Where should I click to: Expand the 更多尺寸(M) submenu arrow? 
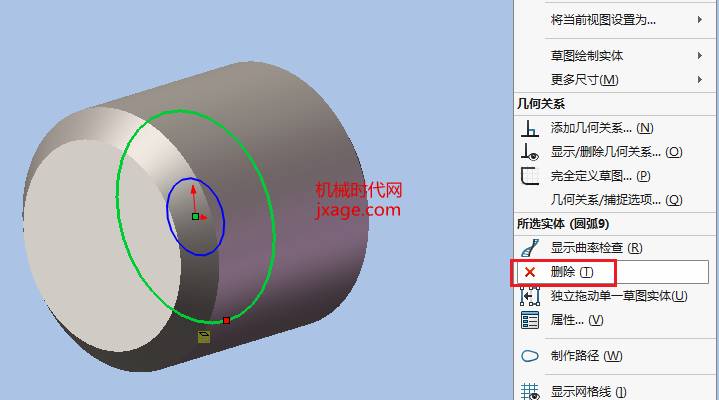pyautogui.click(x=699, y=79)
